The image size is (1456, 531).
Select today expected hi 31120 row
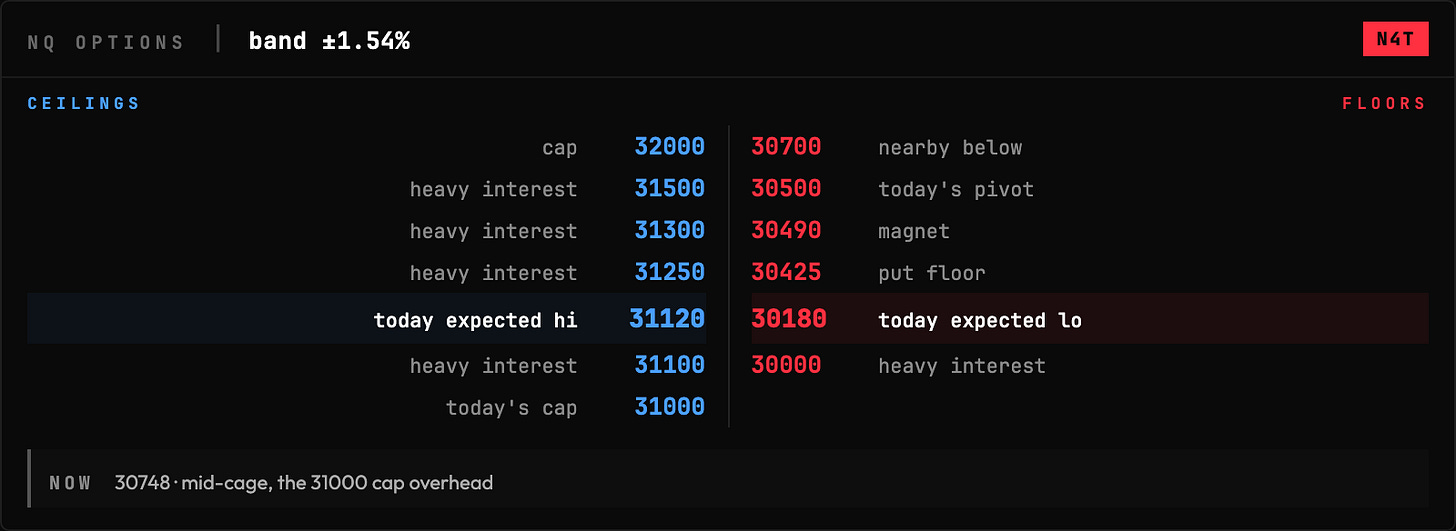367,319
